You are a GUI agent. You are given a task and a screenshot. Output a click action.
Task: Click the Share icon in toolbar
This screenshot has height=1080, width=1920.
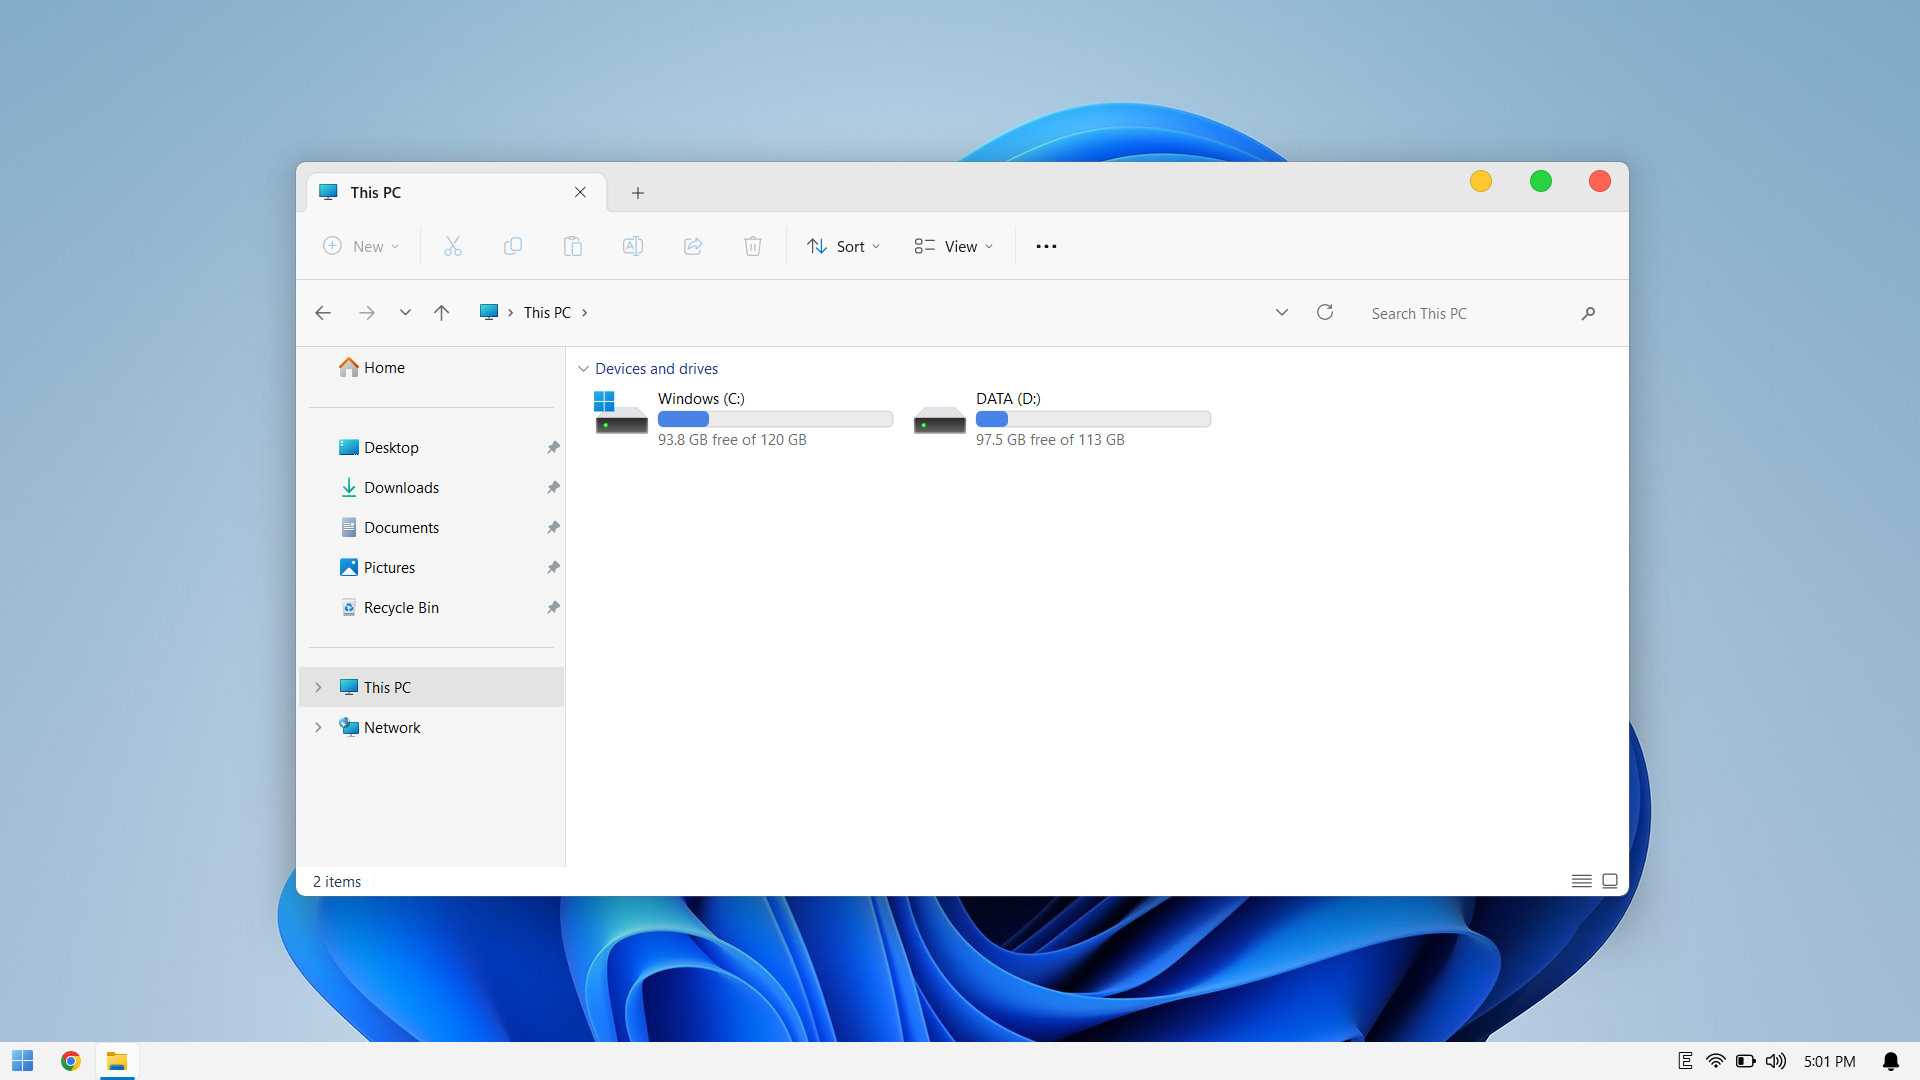click(693, 246)
